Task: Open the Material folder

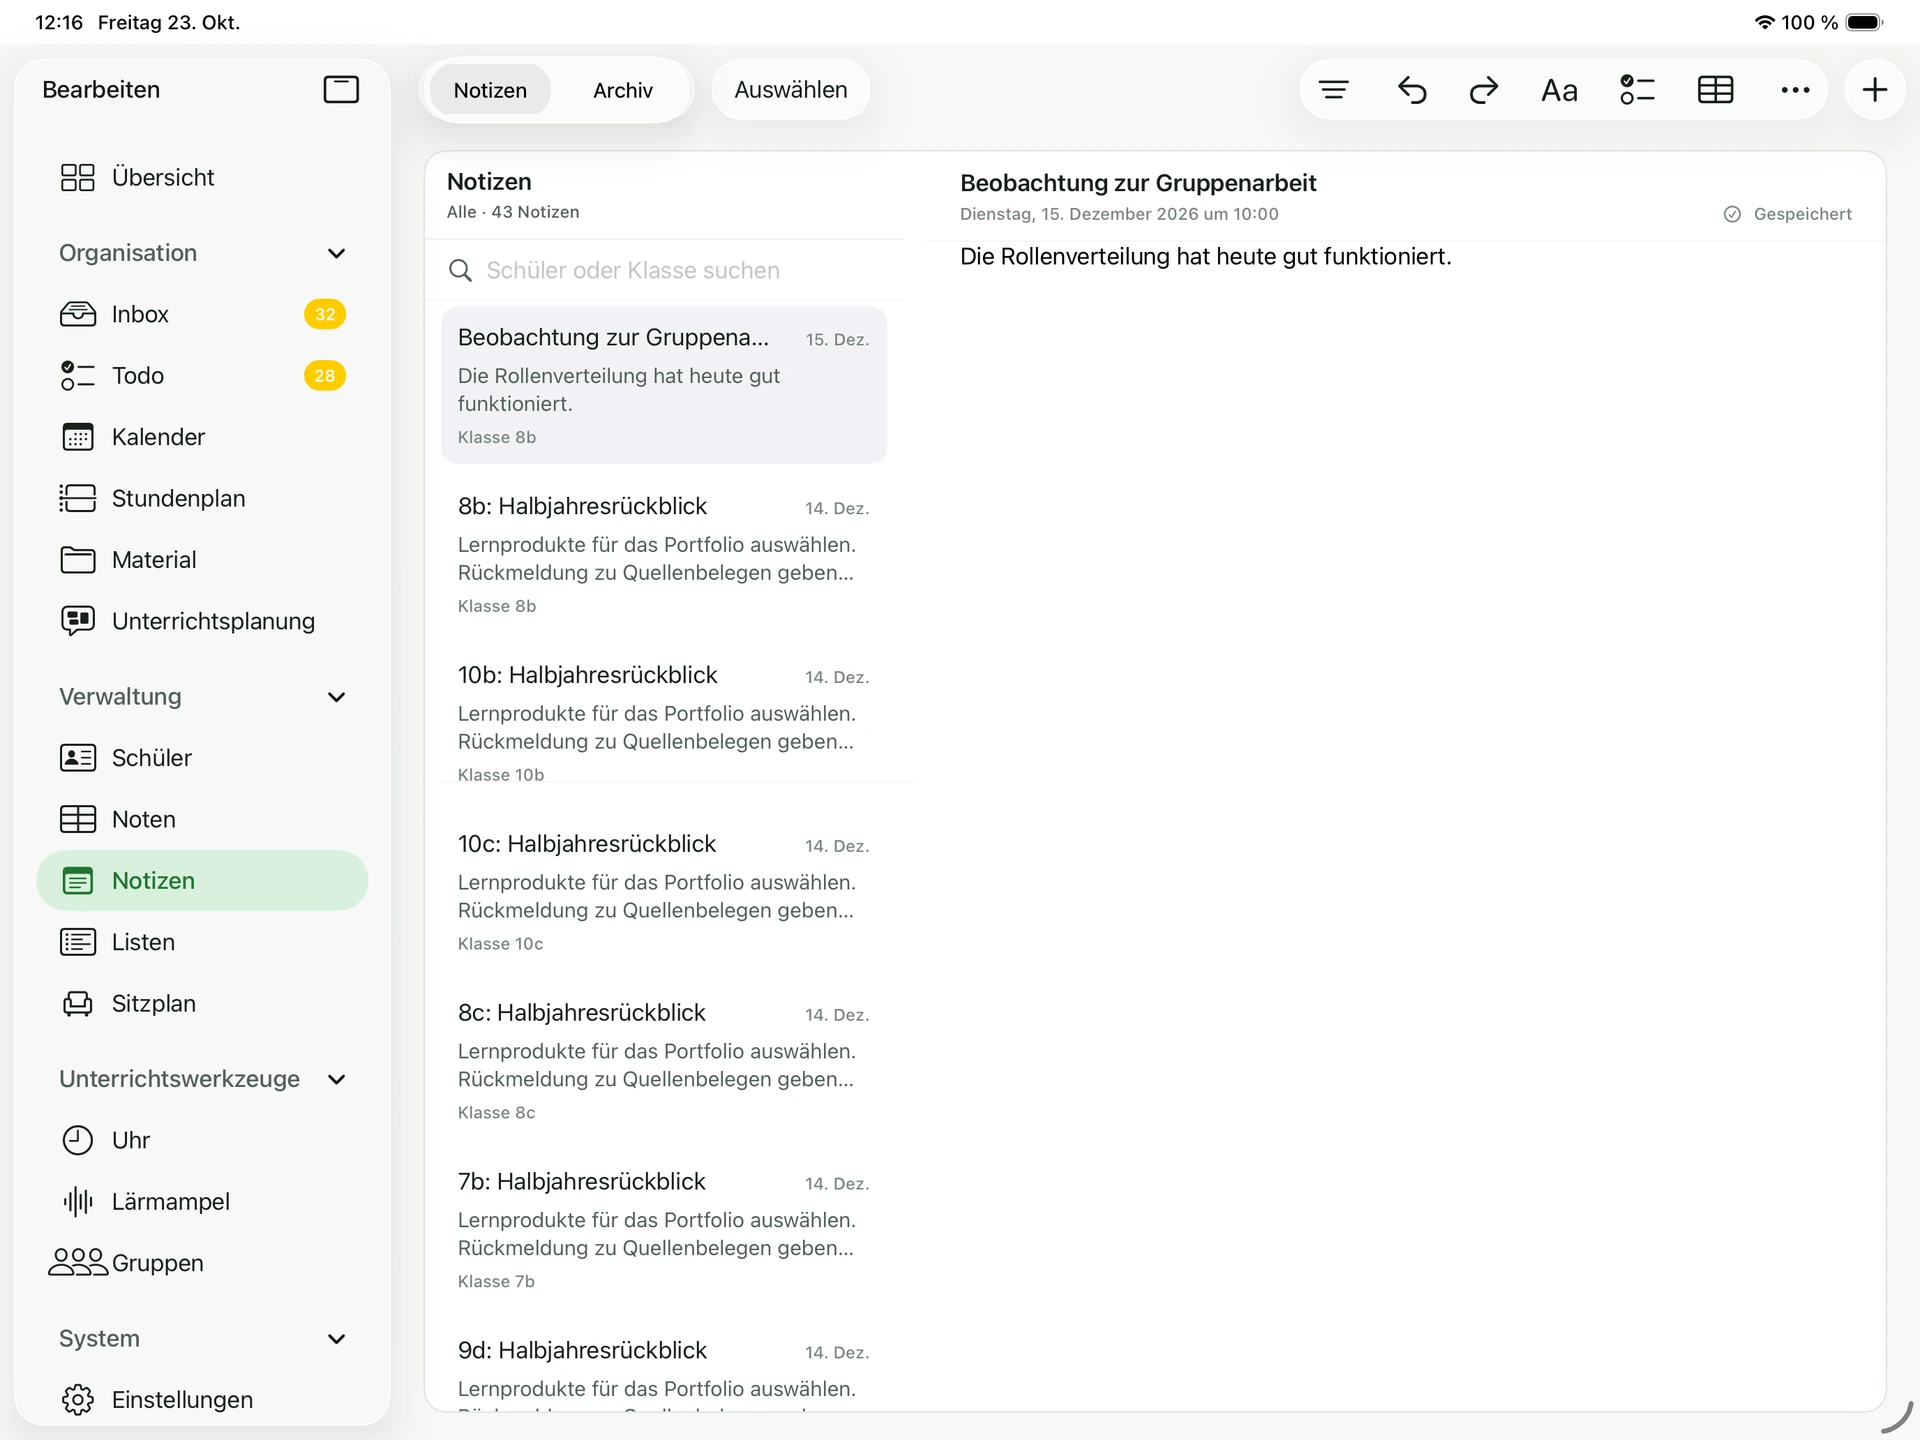Action: [202, 560]
